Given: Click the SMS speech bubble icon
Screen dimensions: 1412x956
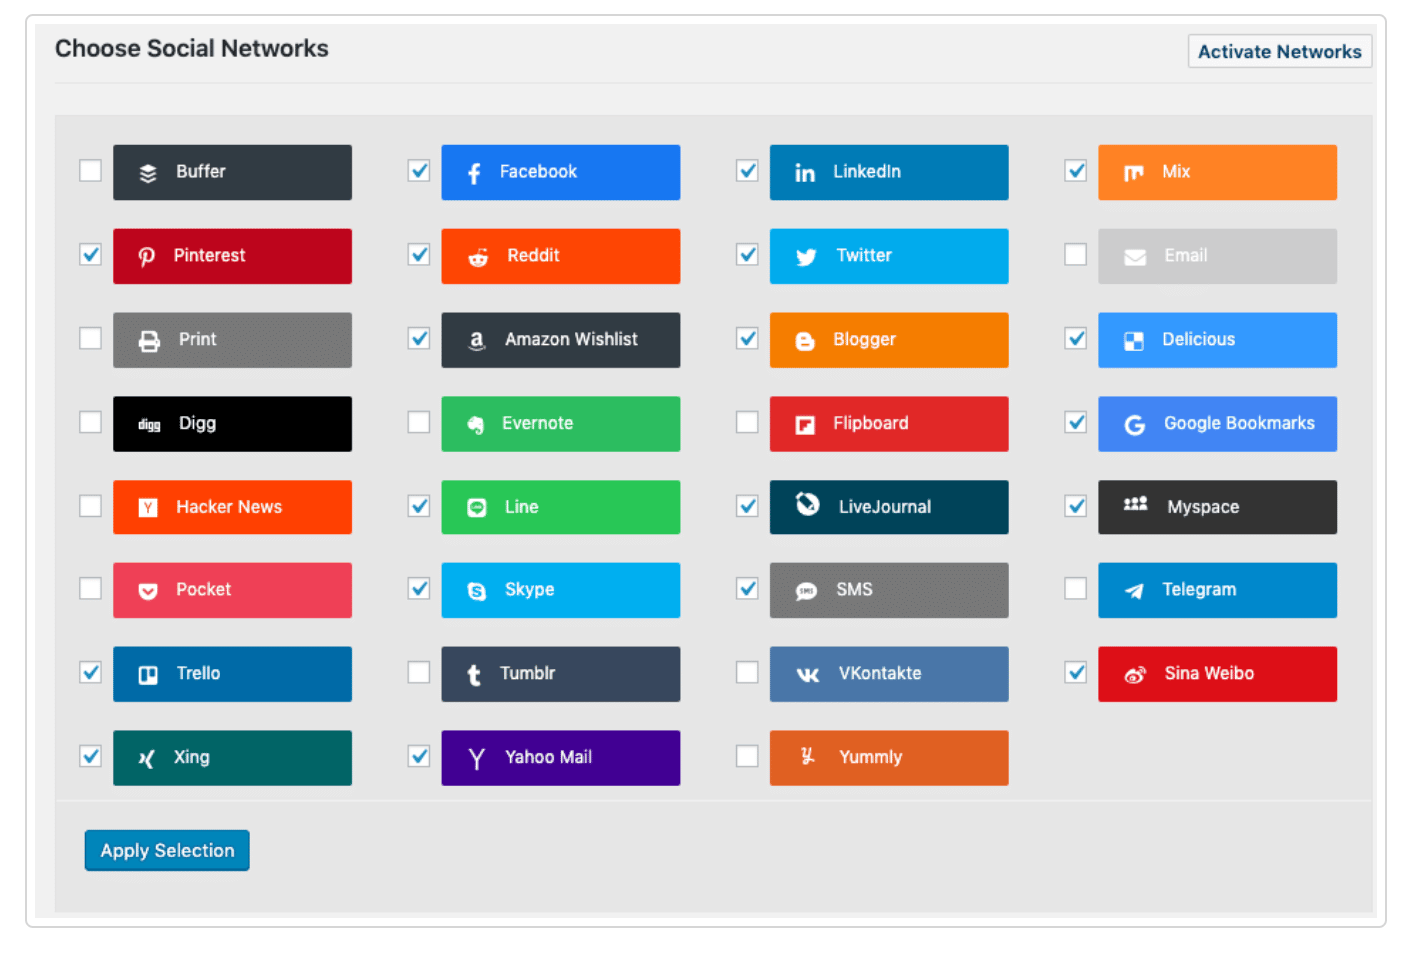Looking at the screenshot, I should (x=806, y=591).
